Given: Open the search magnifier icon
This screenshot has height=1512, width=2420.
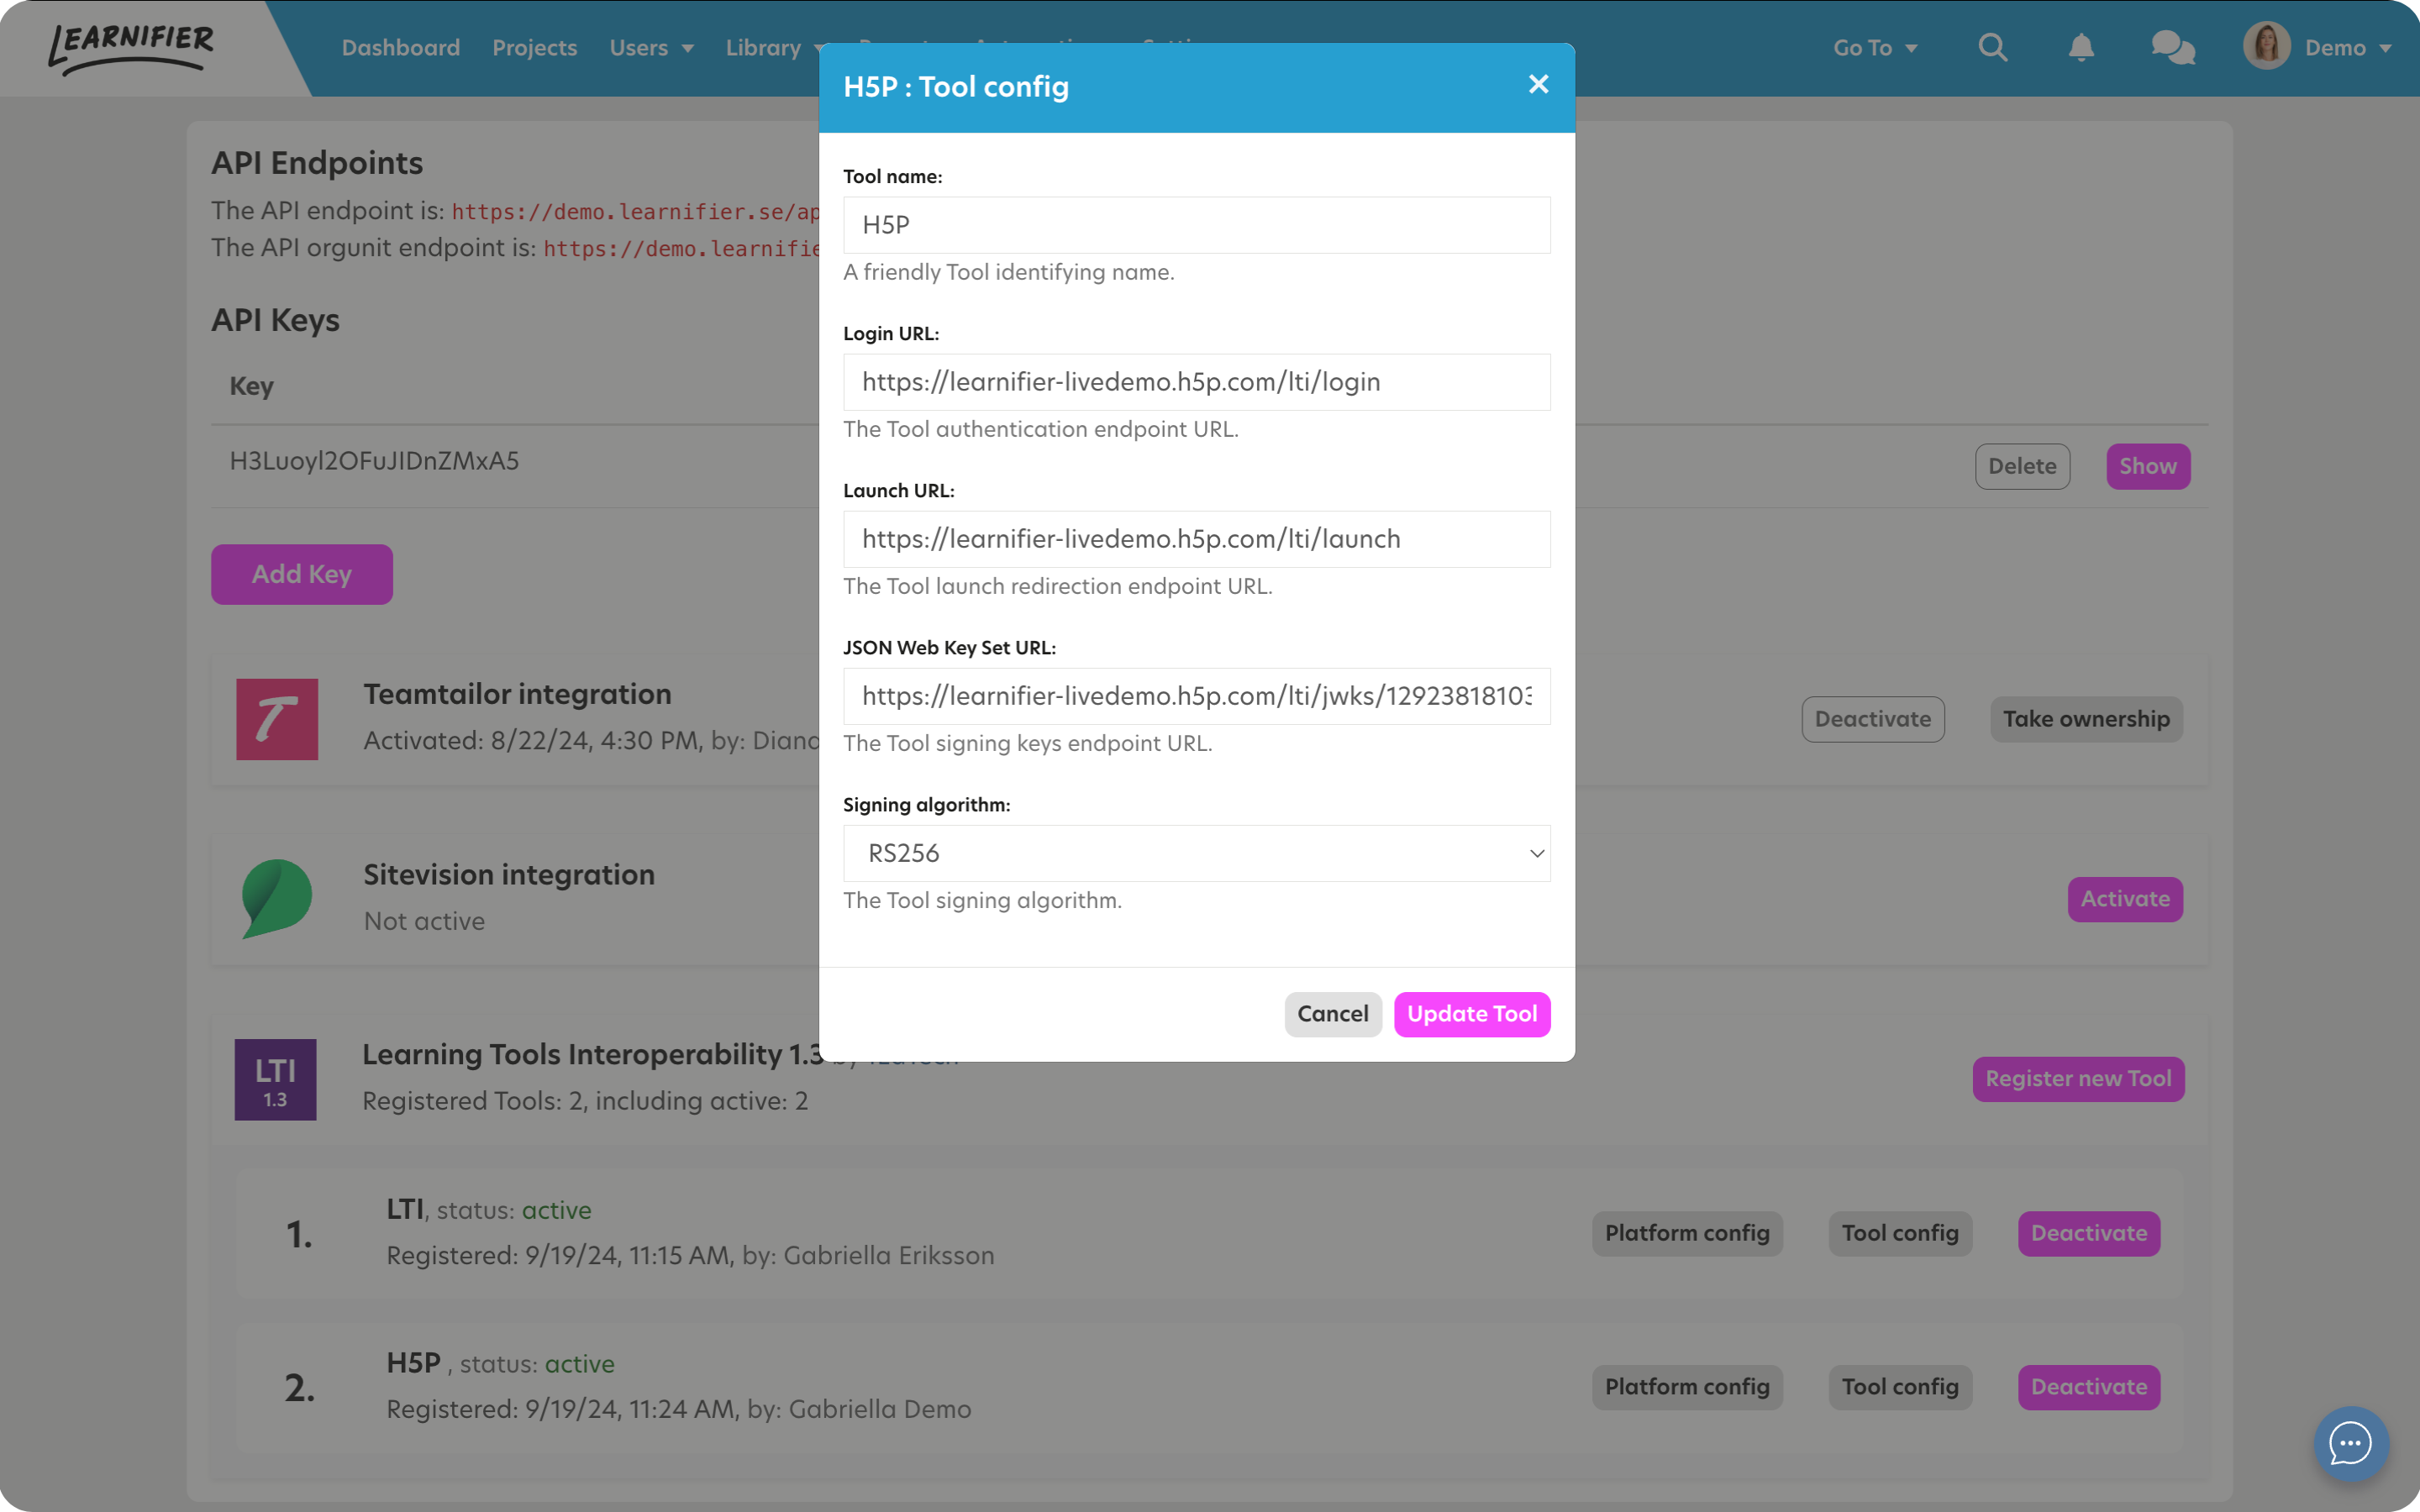Looking at the screenshot, I should (x=1992, y=47).
